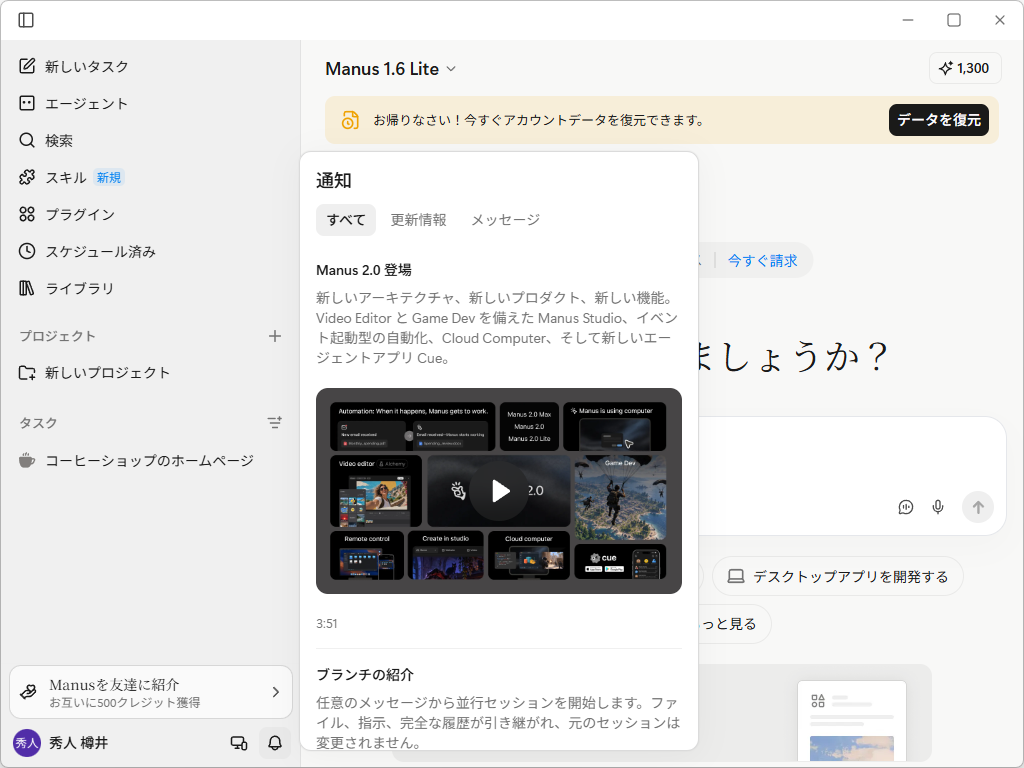Select the すべて notifications tab
Image resolution: width=1024 pixels, height=768 pixels.
(x=346, y=220)
